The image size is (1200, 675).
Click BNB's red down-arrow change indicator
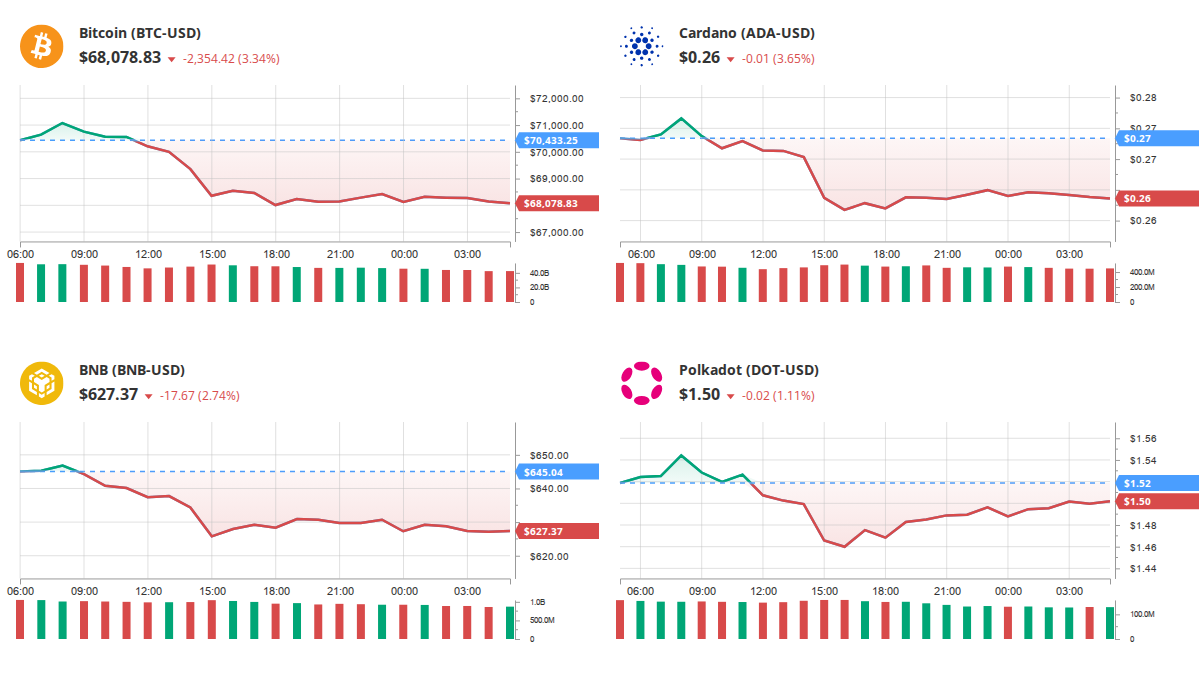coord(149,396)
